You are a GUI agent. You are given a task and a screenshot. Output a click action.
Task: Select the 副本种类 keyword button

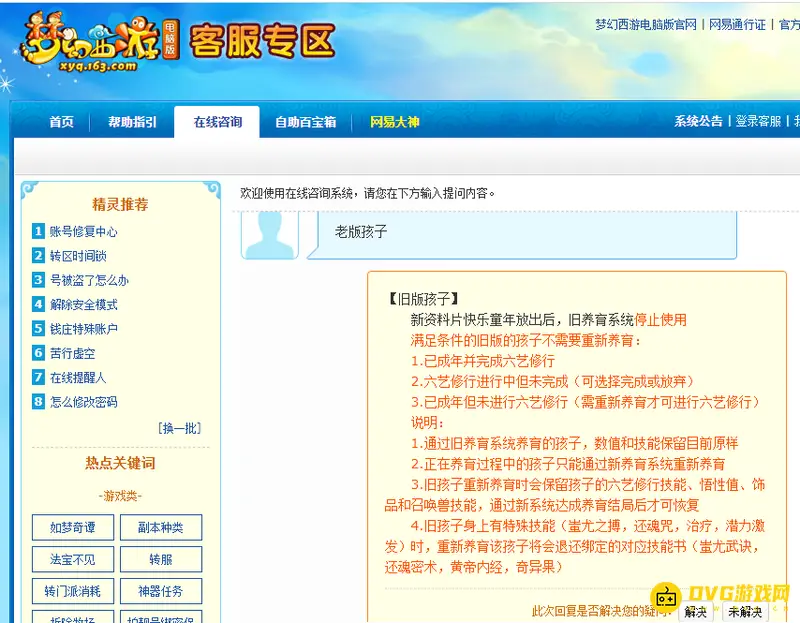click(x=161, y=527)
